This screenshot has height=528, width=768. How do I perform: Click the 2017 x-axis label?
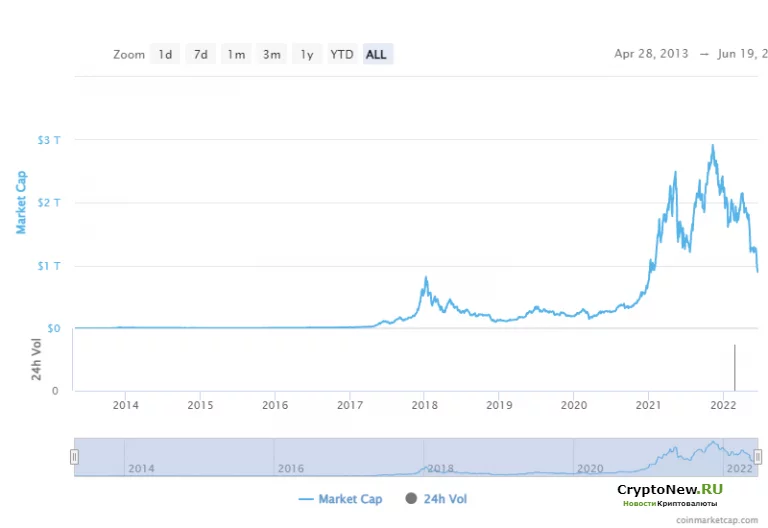click(350, 405)
